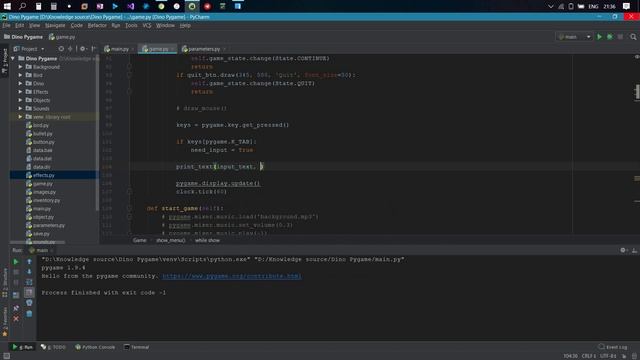Select button.py in project tree
The height and width of the screenshot is (360, 640).
[x=40, y=142]
